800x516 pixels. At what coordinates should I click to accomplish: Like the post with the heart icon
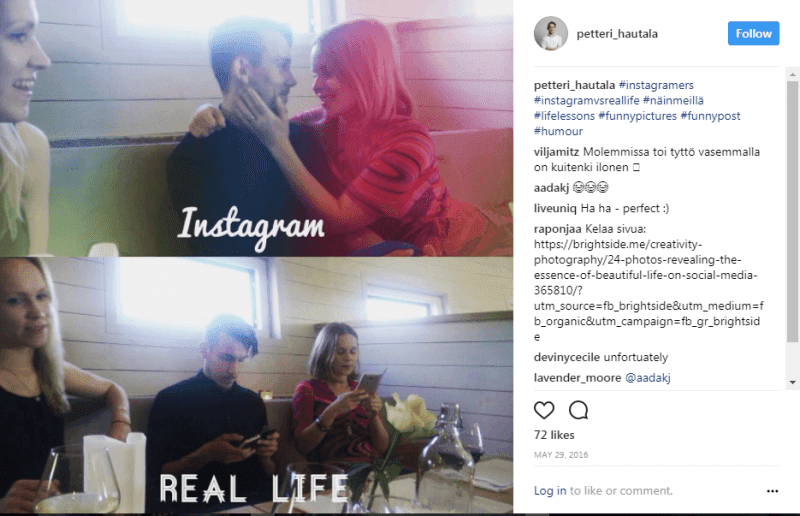pos(544,410)
